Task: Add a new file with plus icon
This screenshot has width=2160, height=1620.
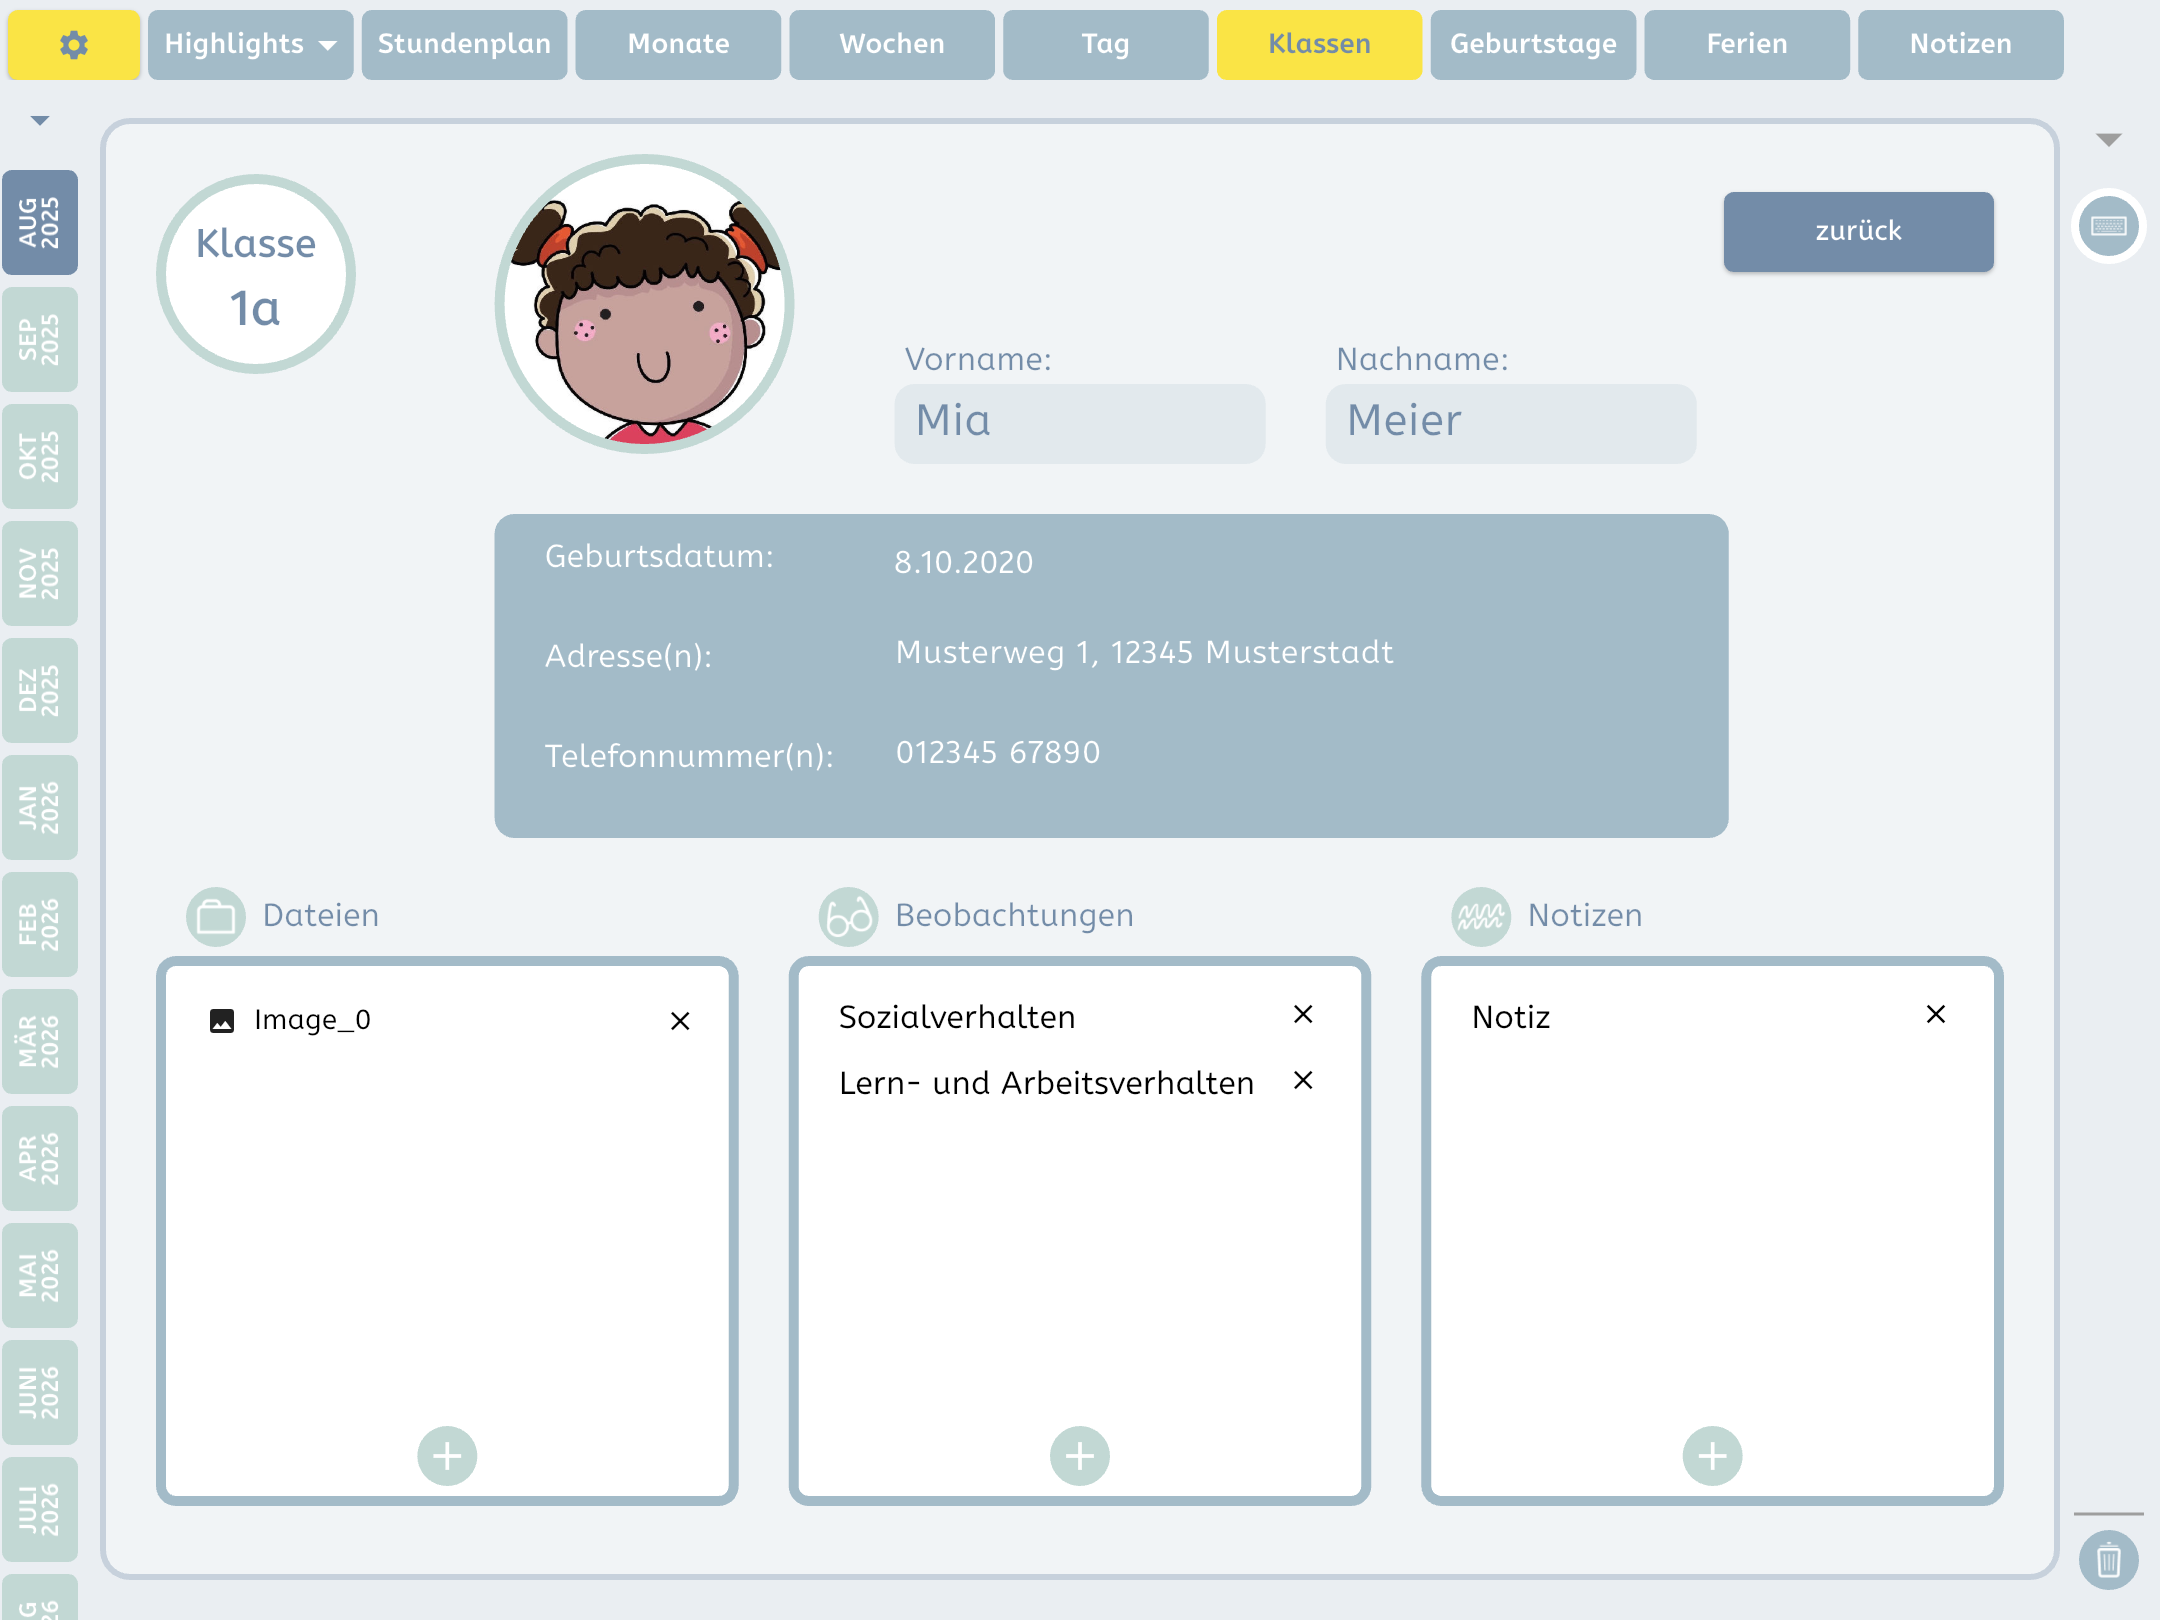Action: [447, 1456]
